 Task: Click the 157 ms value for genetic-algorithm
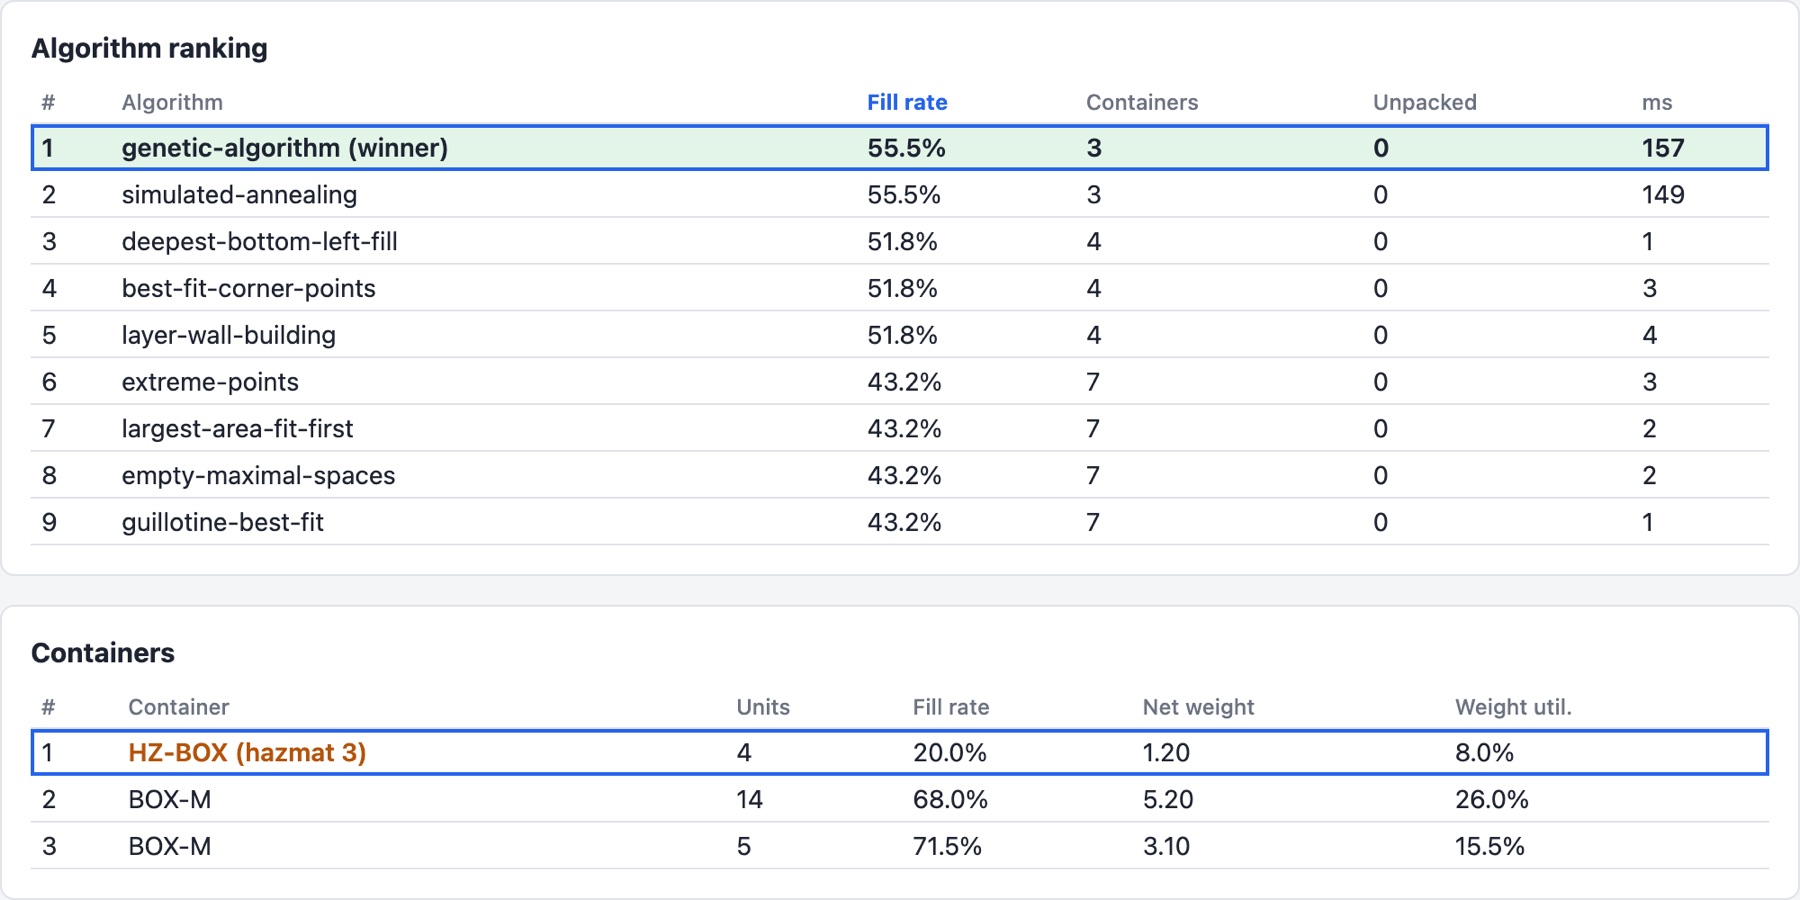pos(1663,148)
